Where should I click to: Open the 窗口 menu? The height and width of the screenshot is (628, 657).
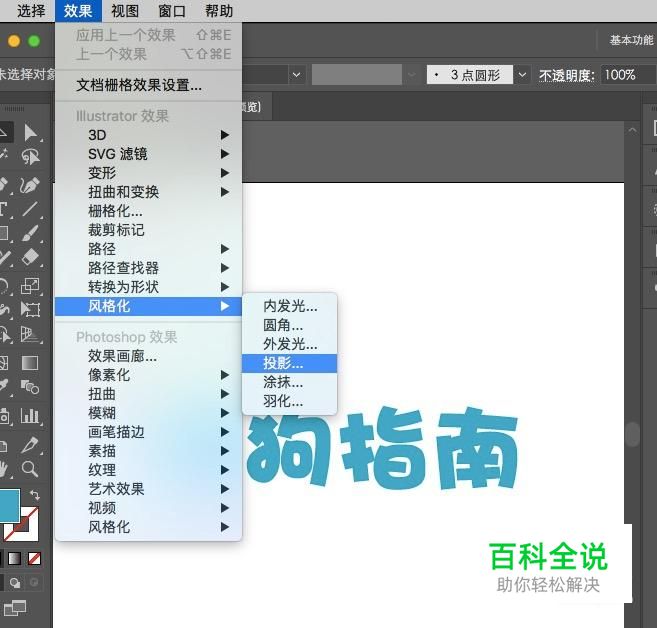[172, 10]
